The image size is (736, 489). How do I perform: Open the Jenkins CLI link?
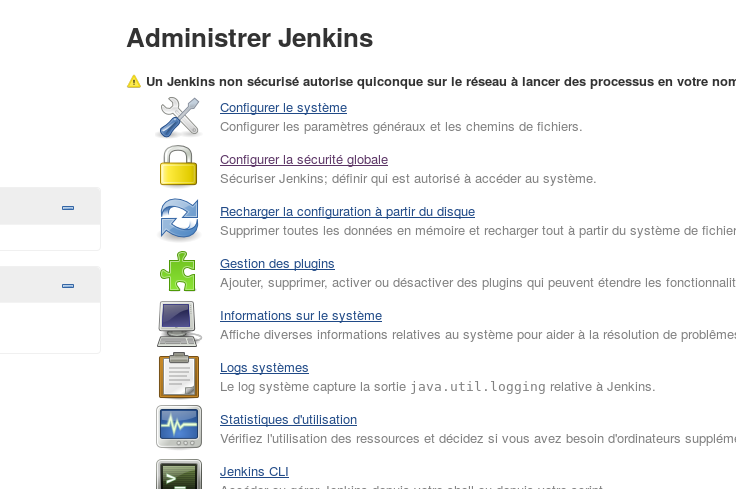point(254,472)
